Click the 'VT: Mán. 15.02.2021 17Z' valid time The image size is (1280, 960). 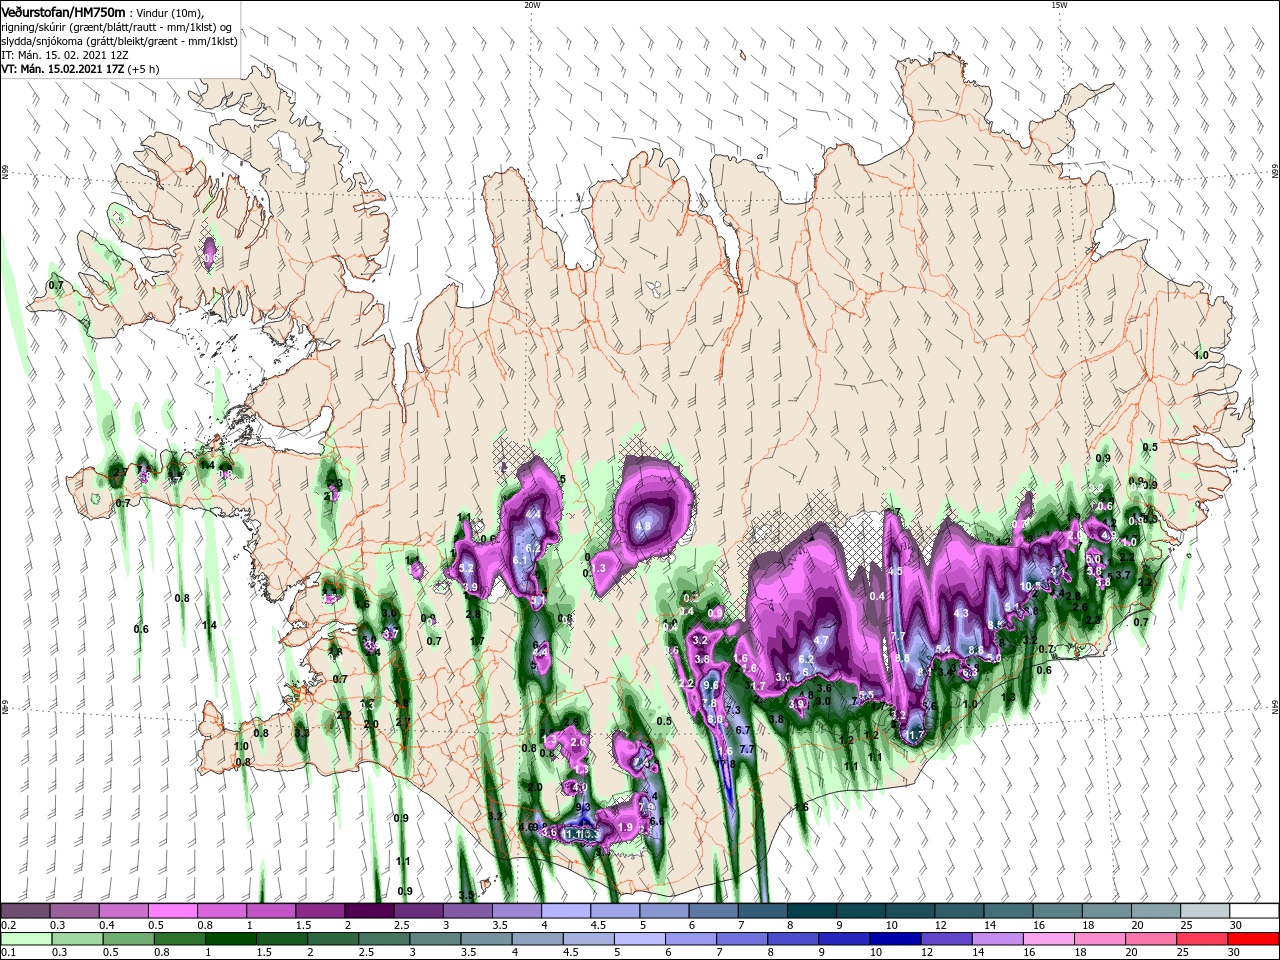tap(63, 69)
